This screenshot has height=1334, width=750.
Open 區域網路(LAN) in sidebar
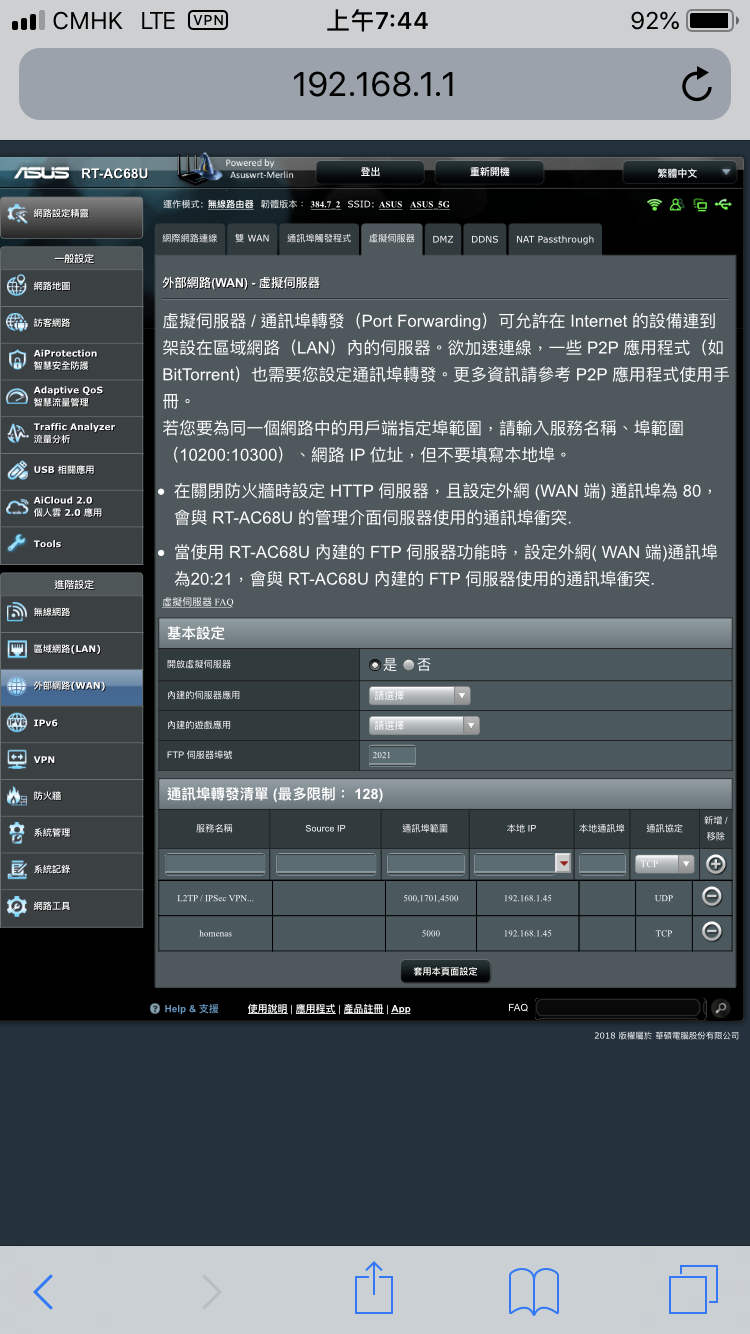72,649
